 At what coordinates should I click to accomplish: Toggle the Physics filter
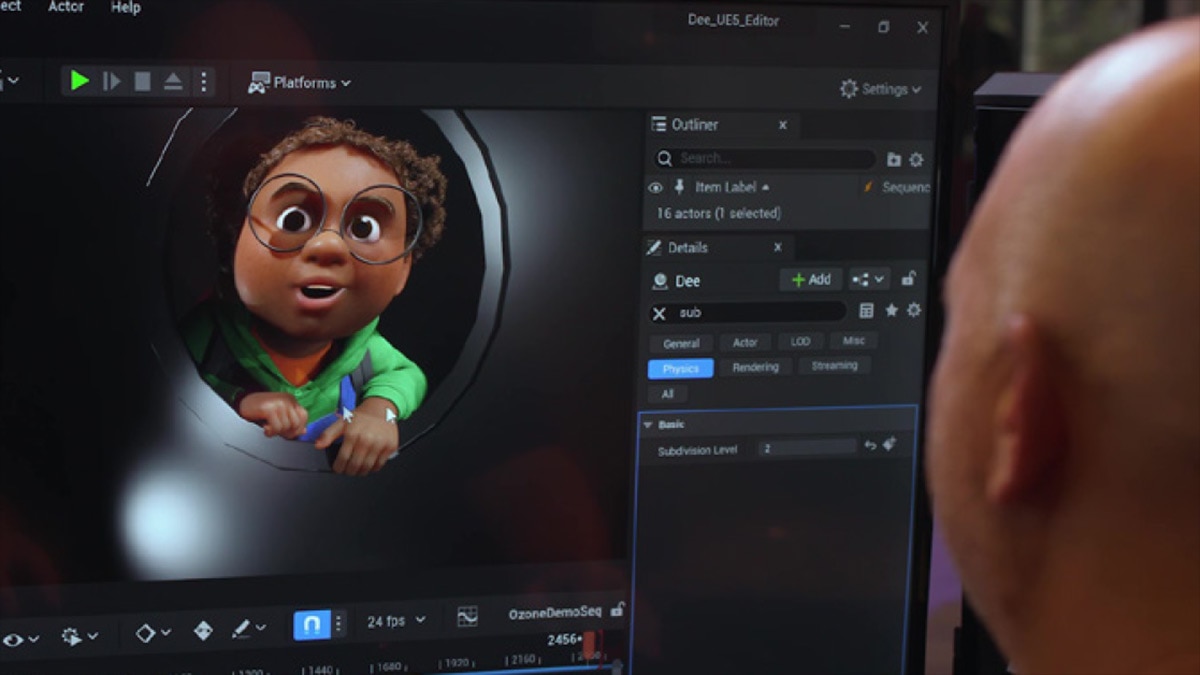click(681, 369)
